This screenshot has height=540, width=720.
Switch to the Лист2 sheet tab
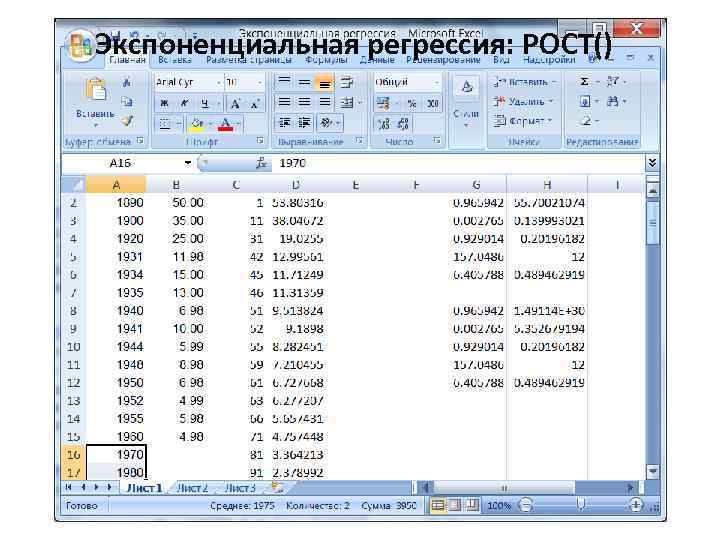[x=192, y=488]
